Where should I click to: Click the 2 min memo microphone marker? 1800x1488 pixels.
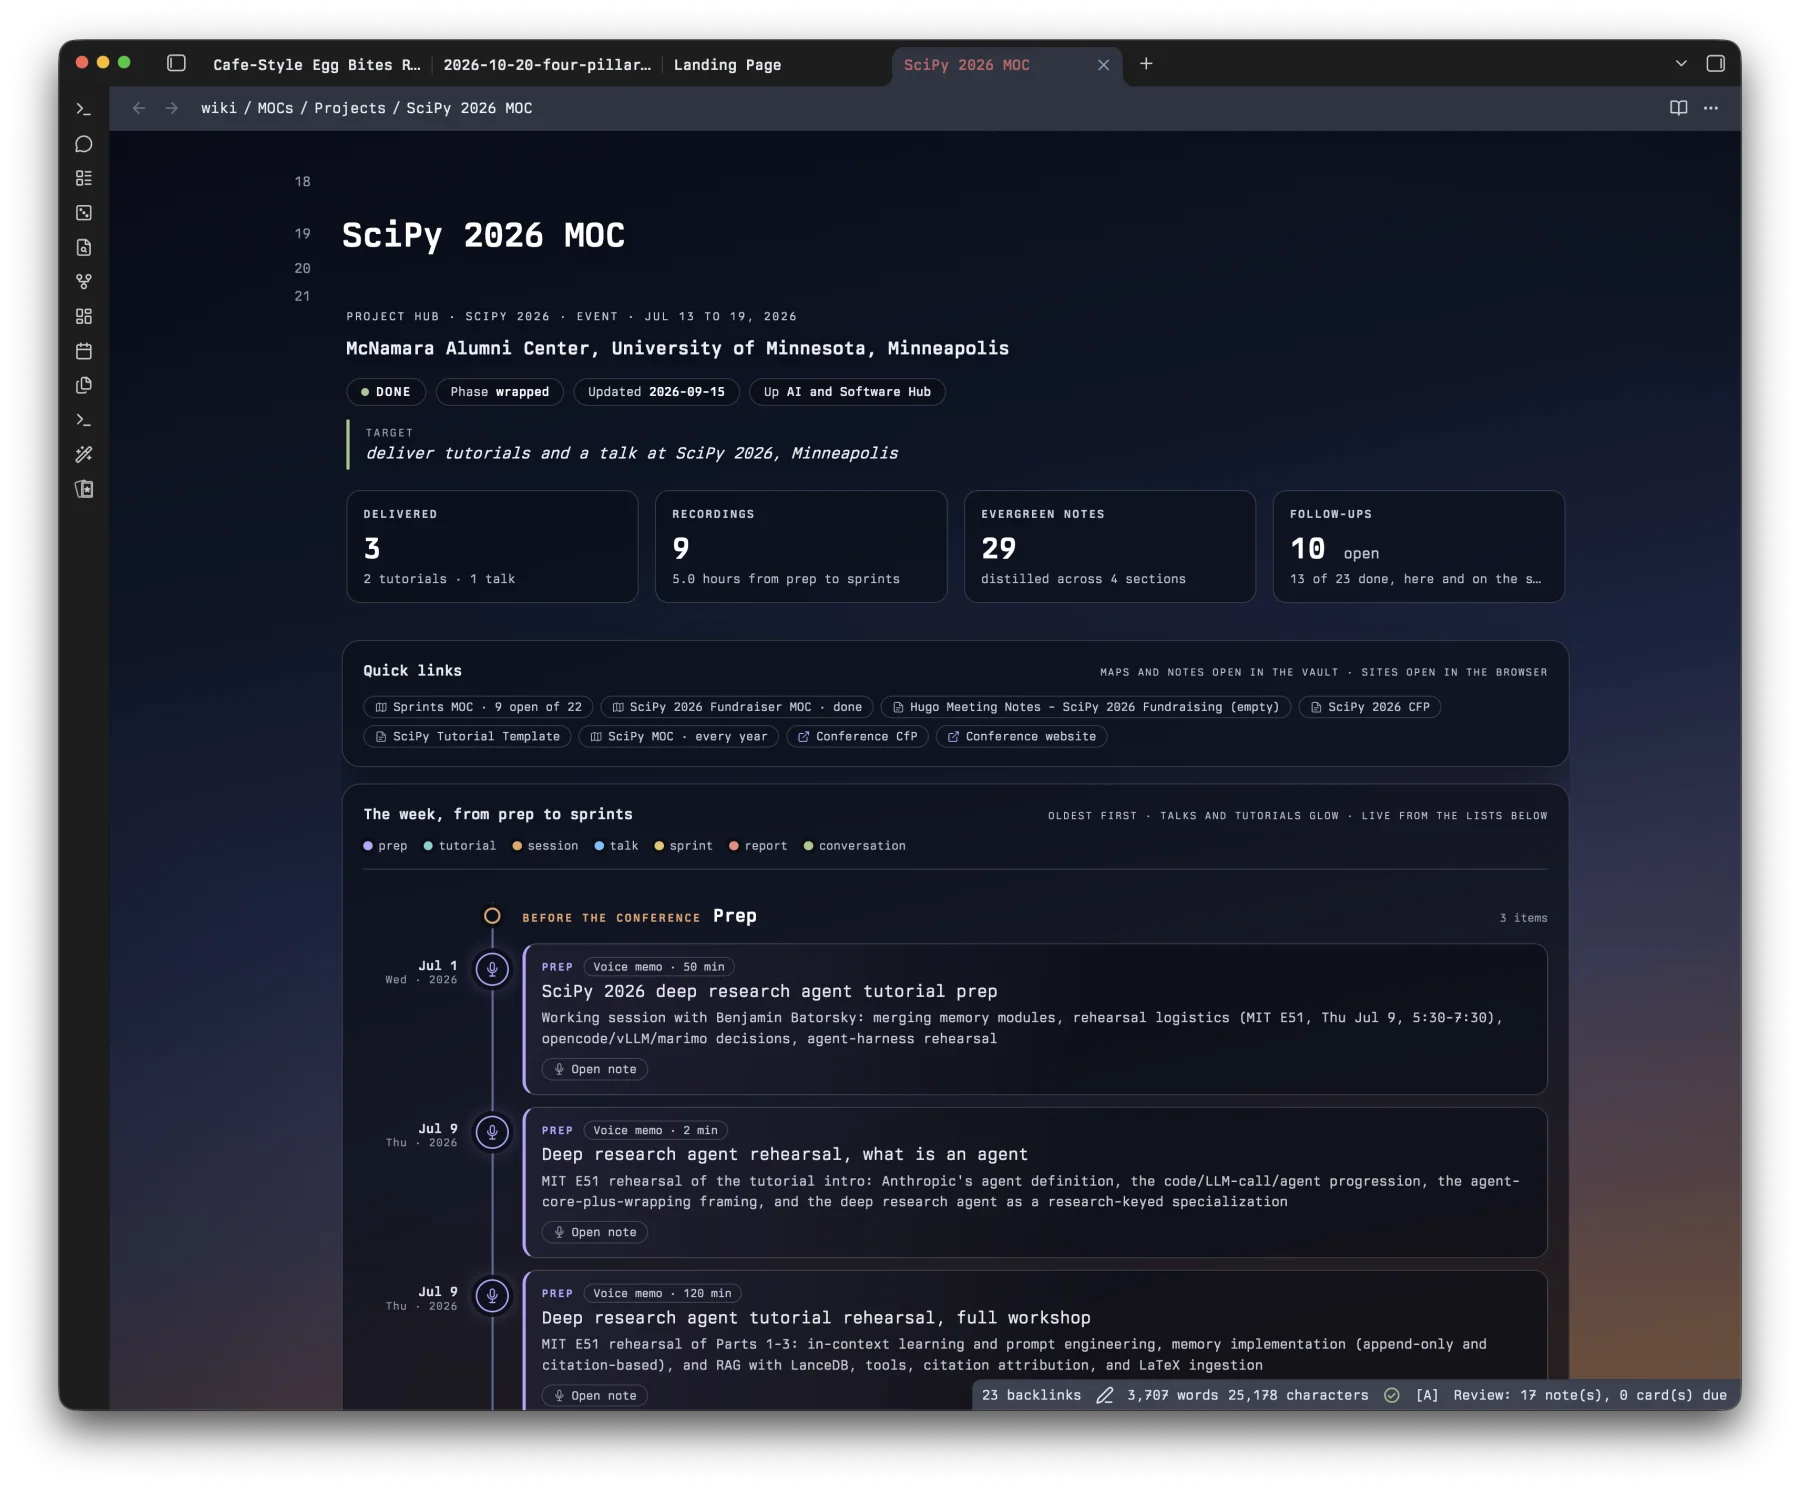pyautogui.click(x=492, y=1132)
